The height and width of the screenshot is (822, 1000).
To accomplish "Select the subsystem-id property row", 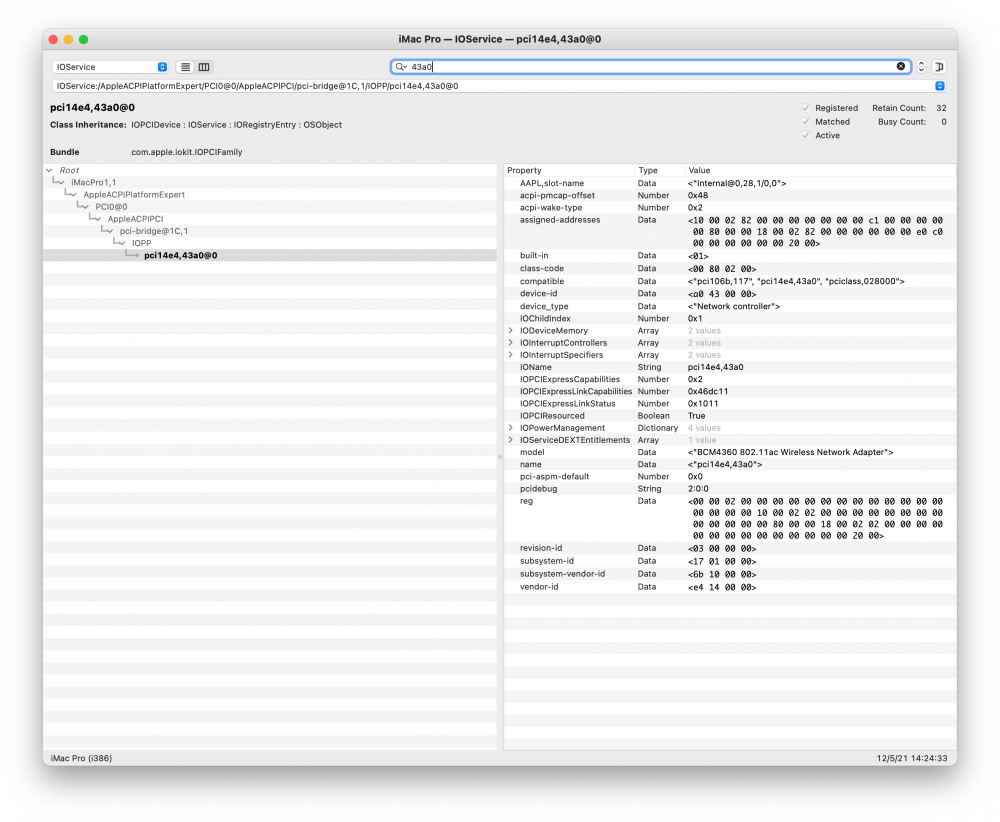I will coord(730,561).
